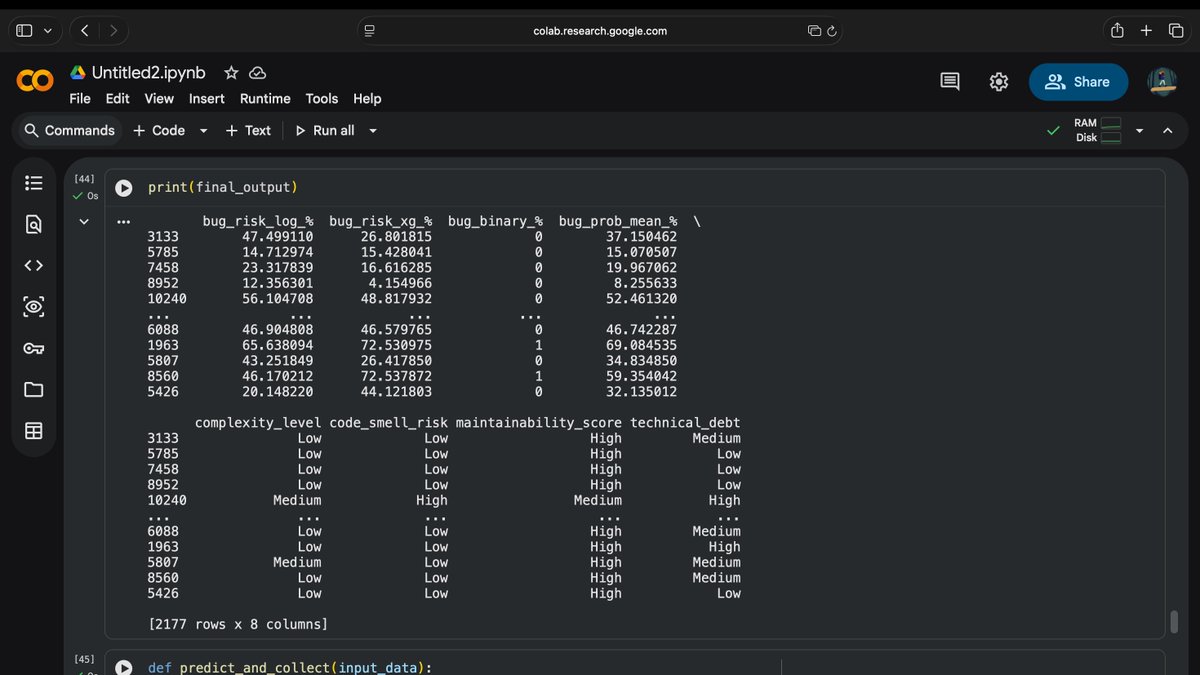Viewport: 1200px width, 675px height.
Task: Go forward in Safari
Action: 113,31
